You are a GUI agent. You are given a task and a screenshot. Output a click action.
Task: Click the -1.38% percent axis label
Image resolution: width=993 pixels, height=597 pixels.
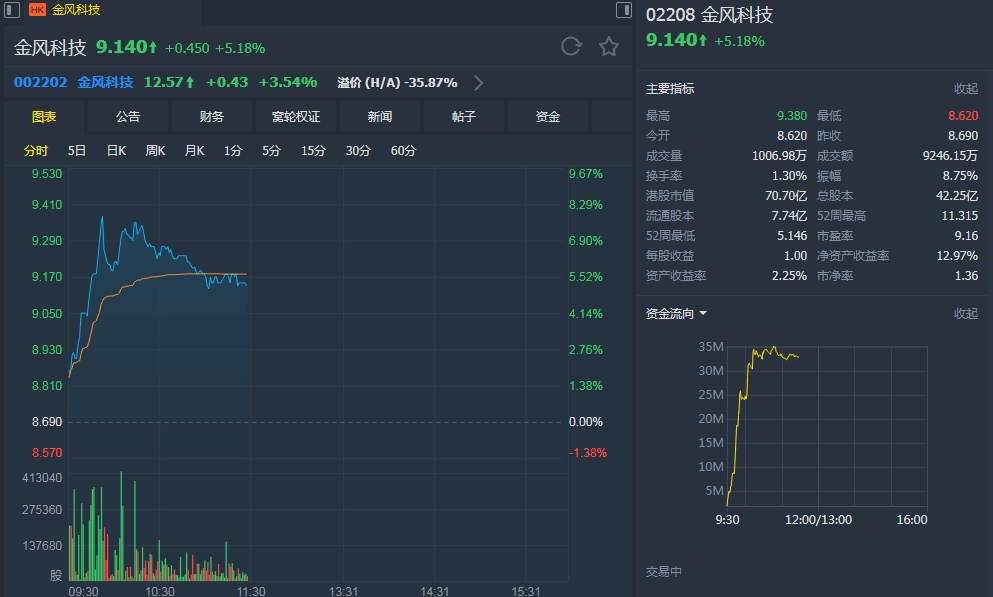coord(588,453)
